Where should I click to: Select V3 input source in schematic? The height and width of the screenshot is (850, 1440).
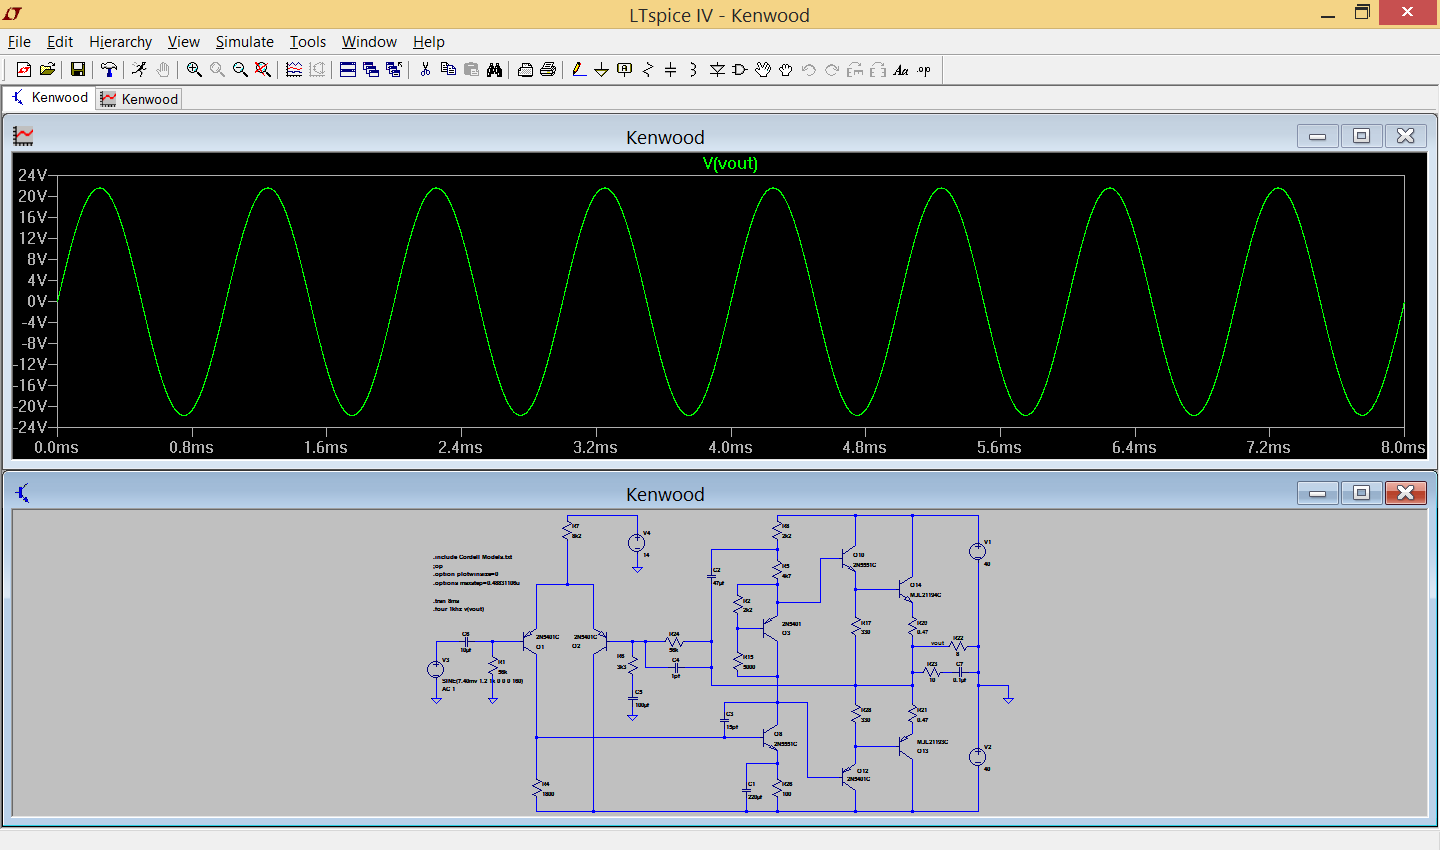point(436,669)
